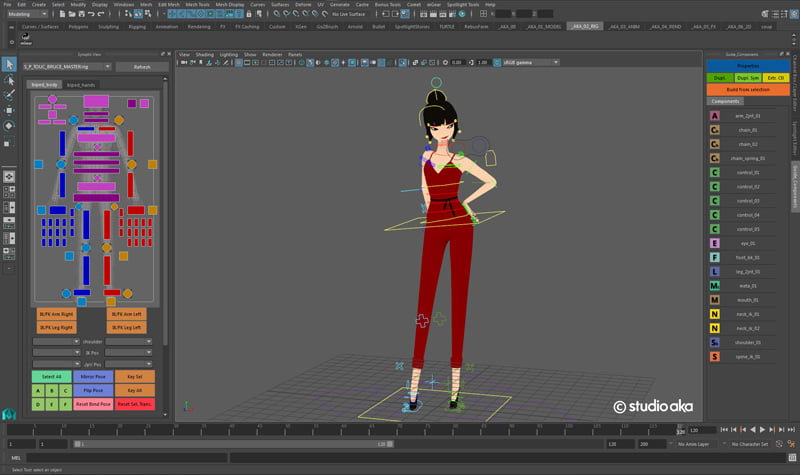800x475 pixels.
Task: Click the Mirror Pose button
Action: pyautogui.click(x=93, y=377)
